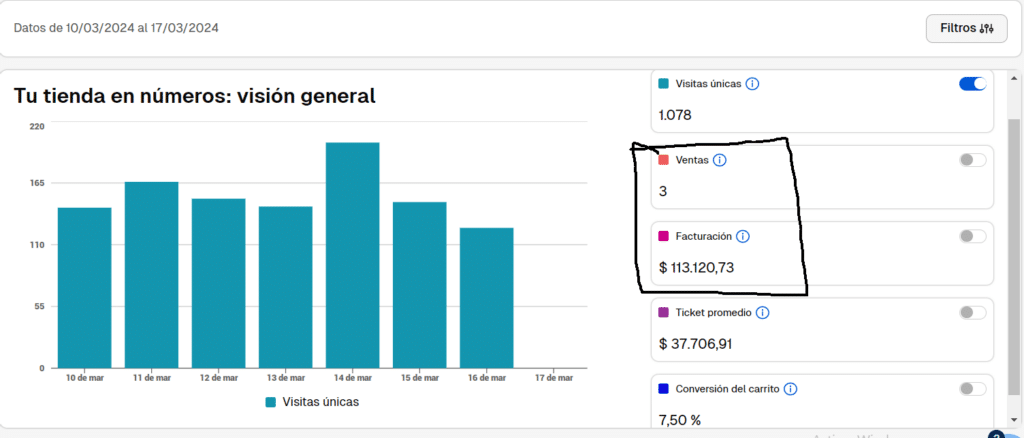The image size is (1024, 438).
Task: Open the Filtros button
Action: pos(967,29)
